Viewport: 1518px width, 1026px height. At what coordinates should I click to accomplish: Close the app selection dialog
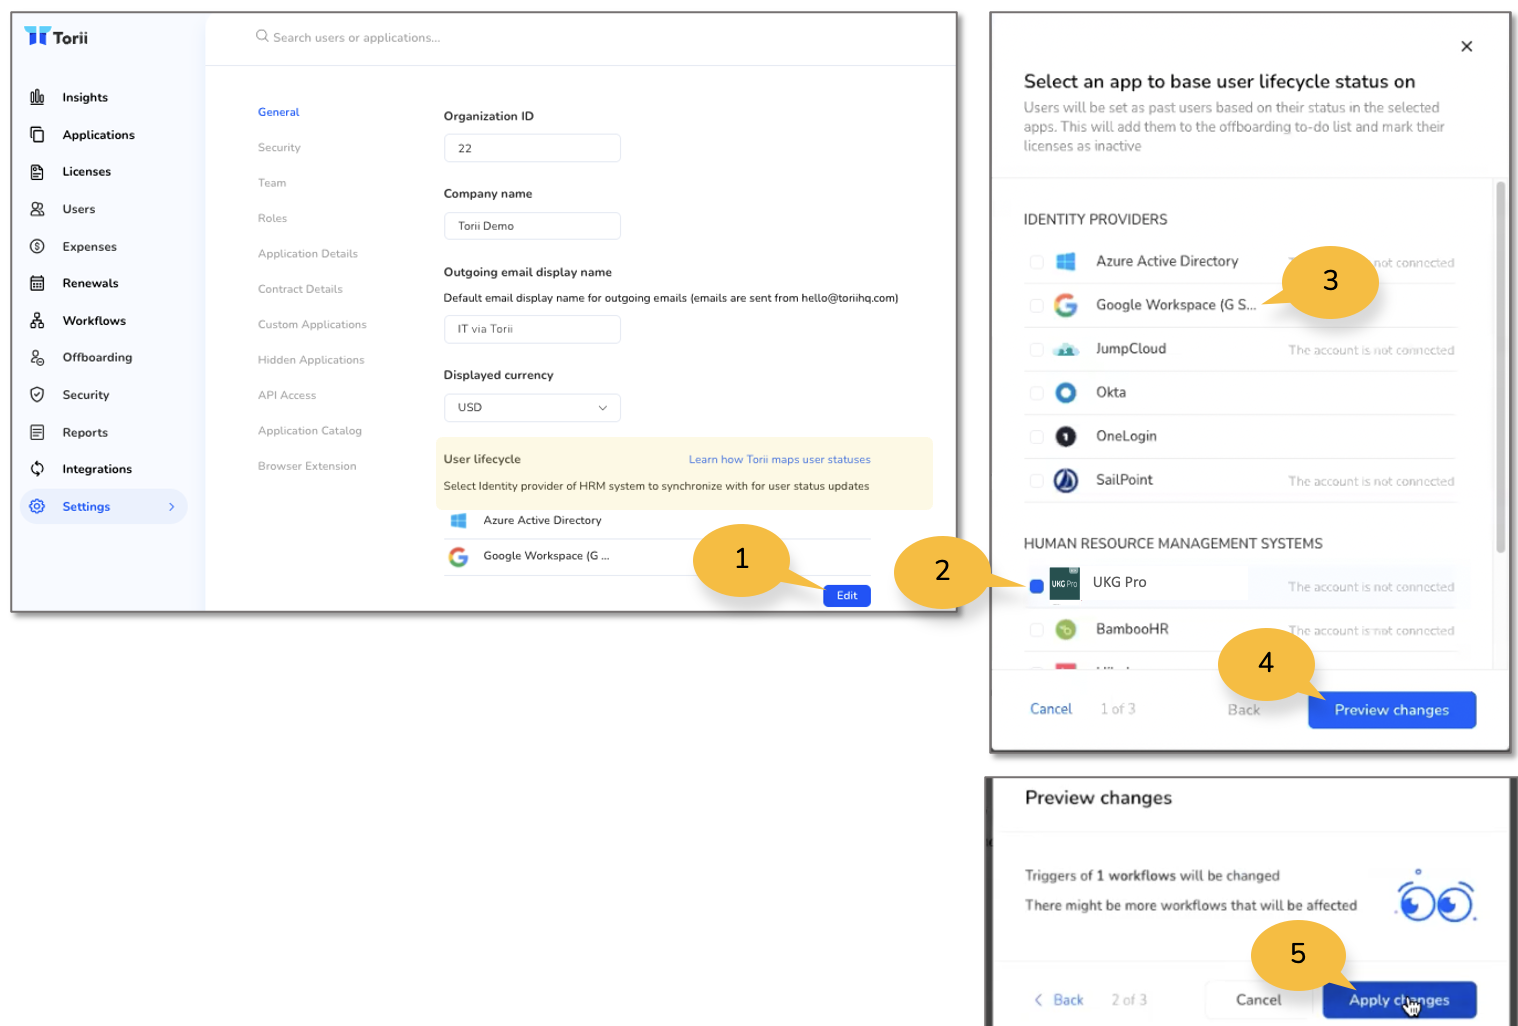tap(1466, 46)
